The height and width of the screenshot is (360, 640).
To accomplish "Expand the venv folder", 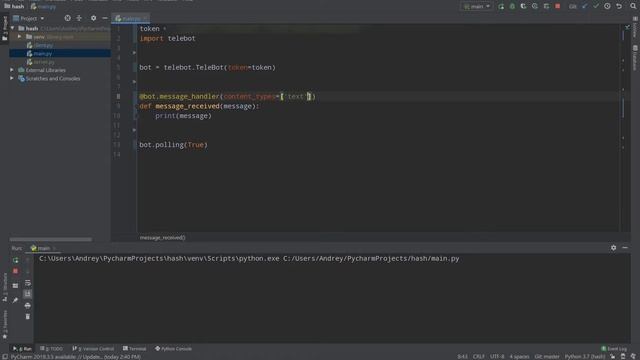I will coord(19,37).
